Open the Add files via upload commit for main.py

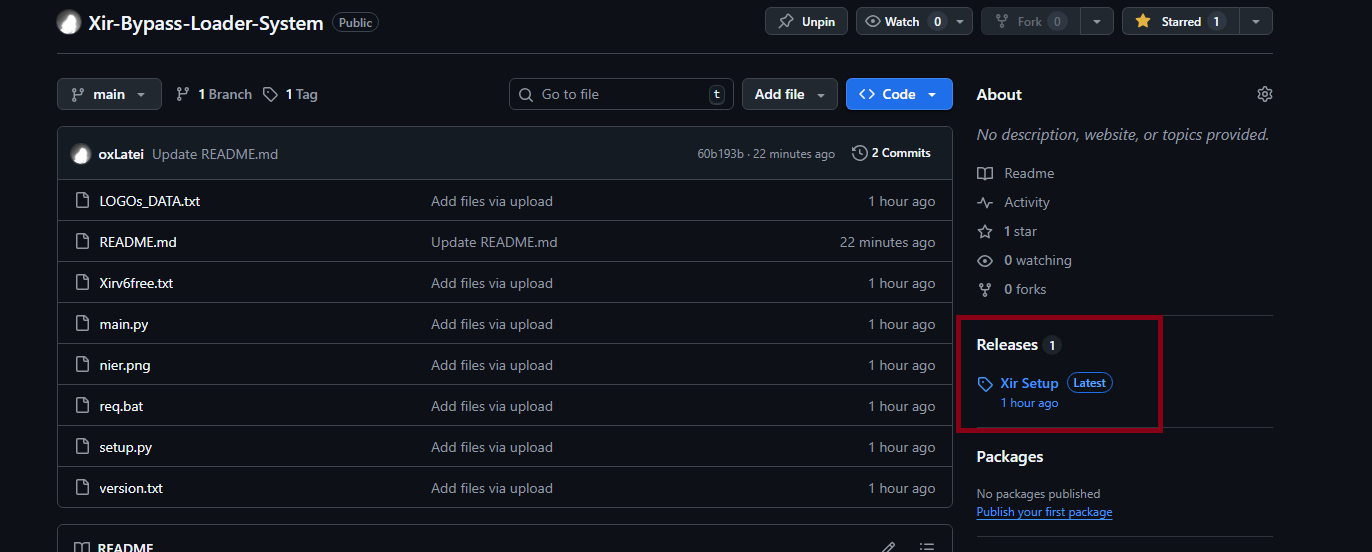492,324
